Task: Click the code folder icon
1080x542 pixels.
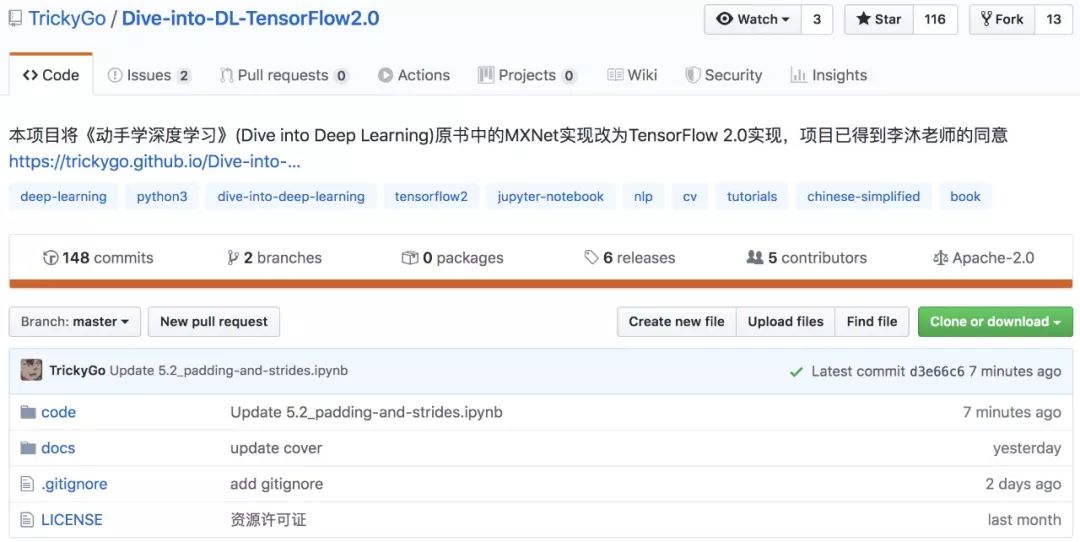Action: point(28,412)
